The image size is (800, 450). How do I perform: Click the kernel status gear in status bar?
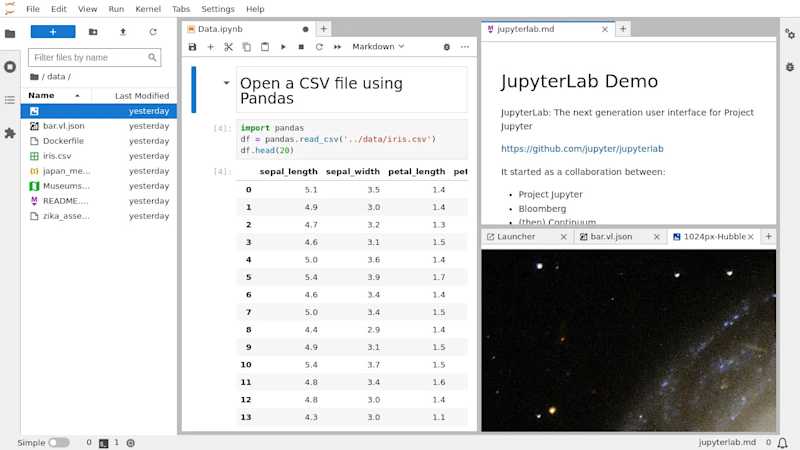click(131, 443)
